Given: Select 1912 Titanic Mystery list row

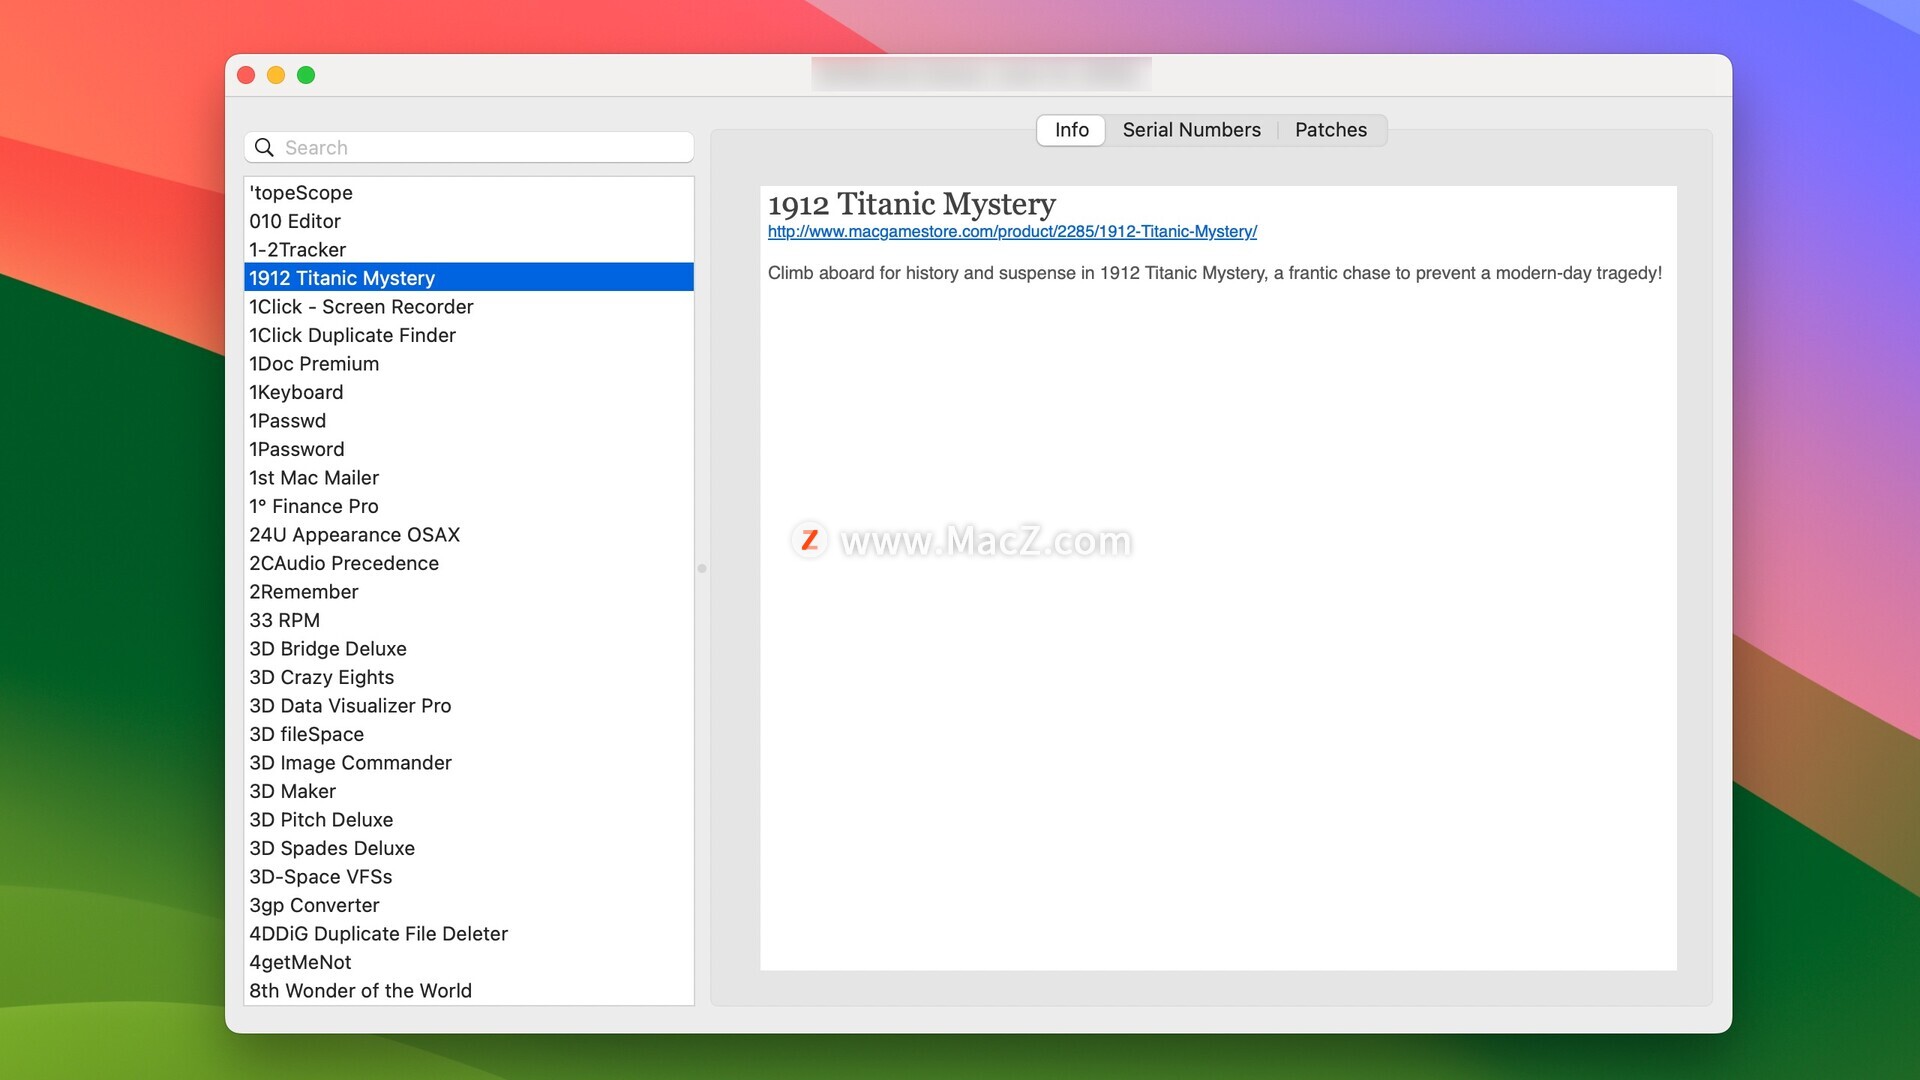Looking at the screenshot, I should (x=468, y=278).
